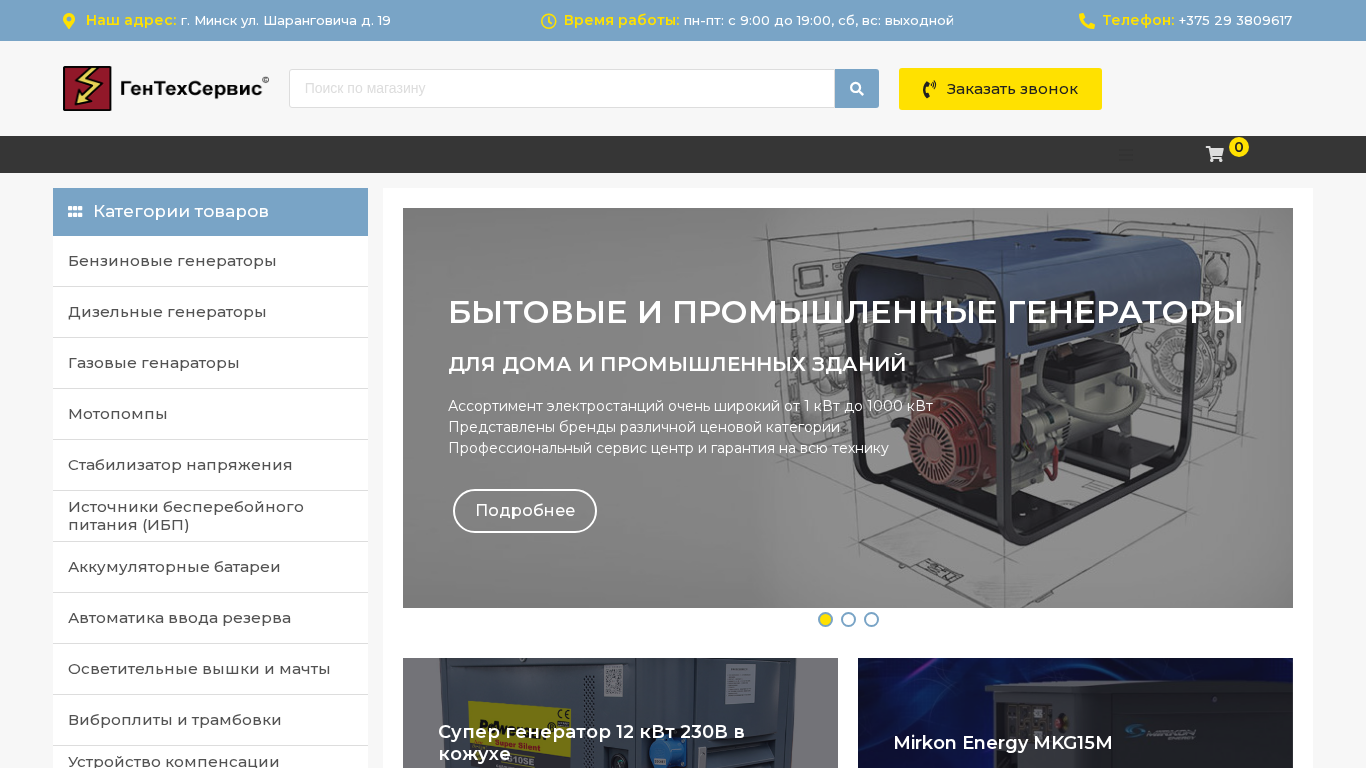Screen dimensions: 1366x768
Task: Open Автоматика ввода резерва category
Action: tap(210, 618)
